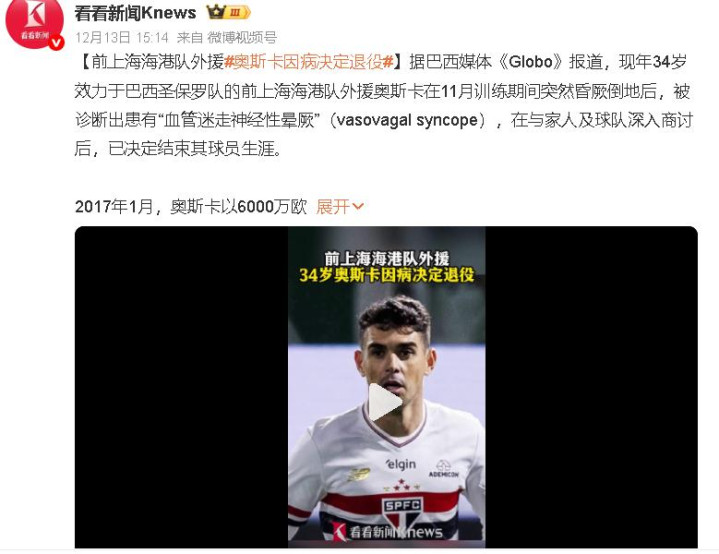
Task: Click the post timestamp 12月13日 15:14
Action: pyautogui.click(x=122, y=37)
